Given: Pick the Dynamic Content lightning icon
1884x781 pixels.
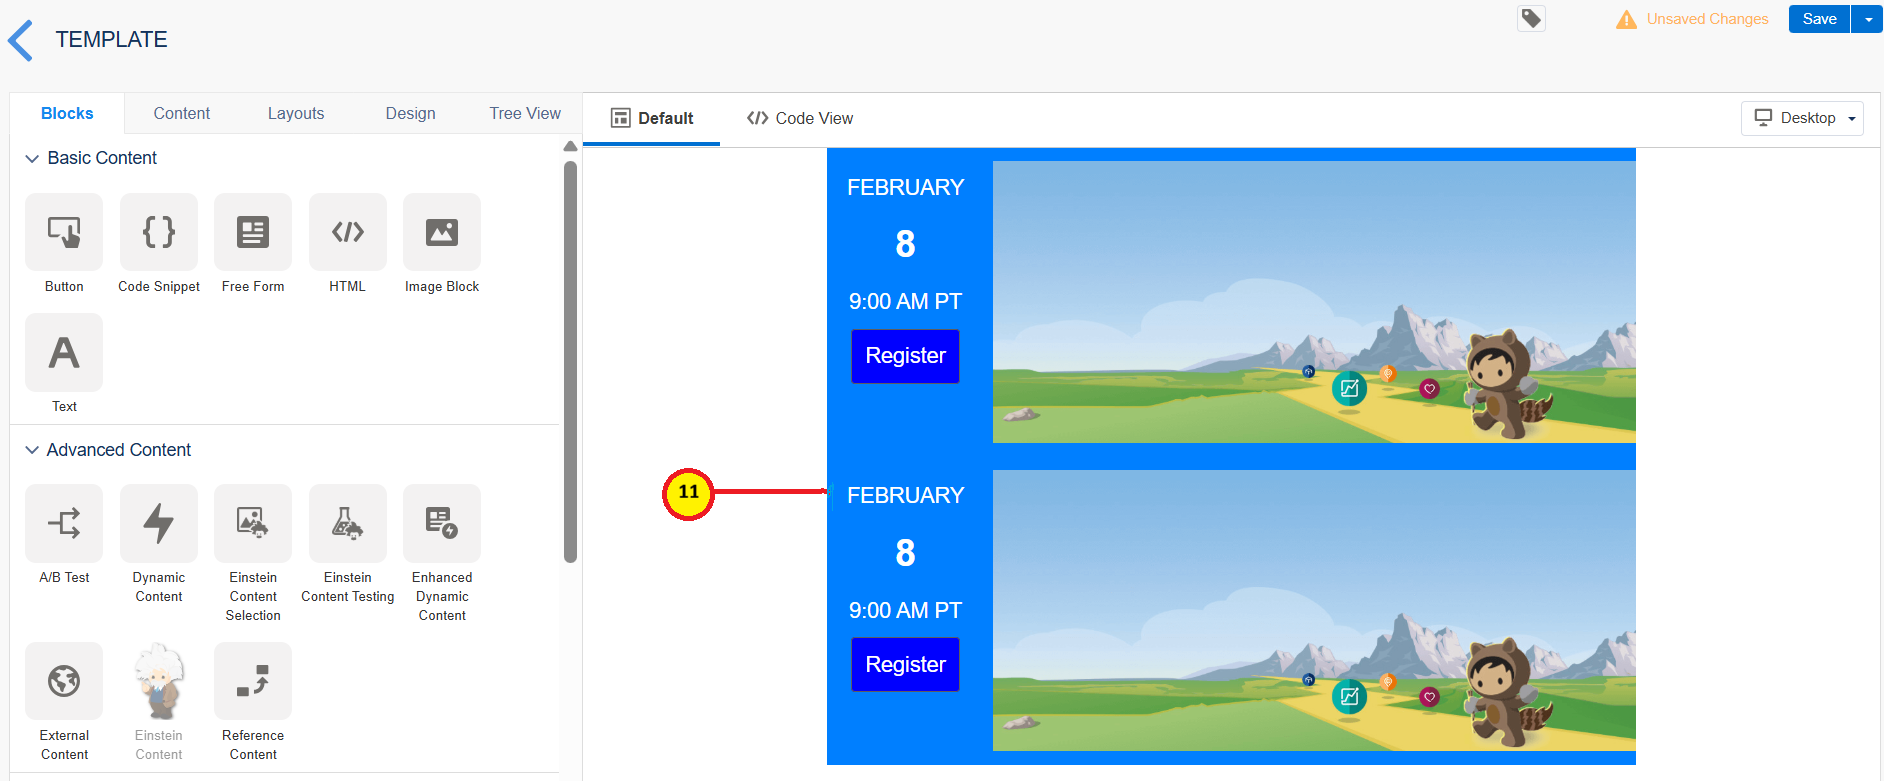Looking at the screenshot, I should click(x=159, y=523).
